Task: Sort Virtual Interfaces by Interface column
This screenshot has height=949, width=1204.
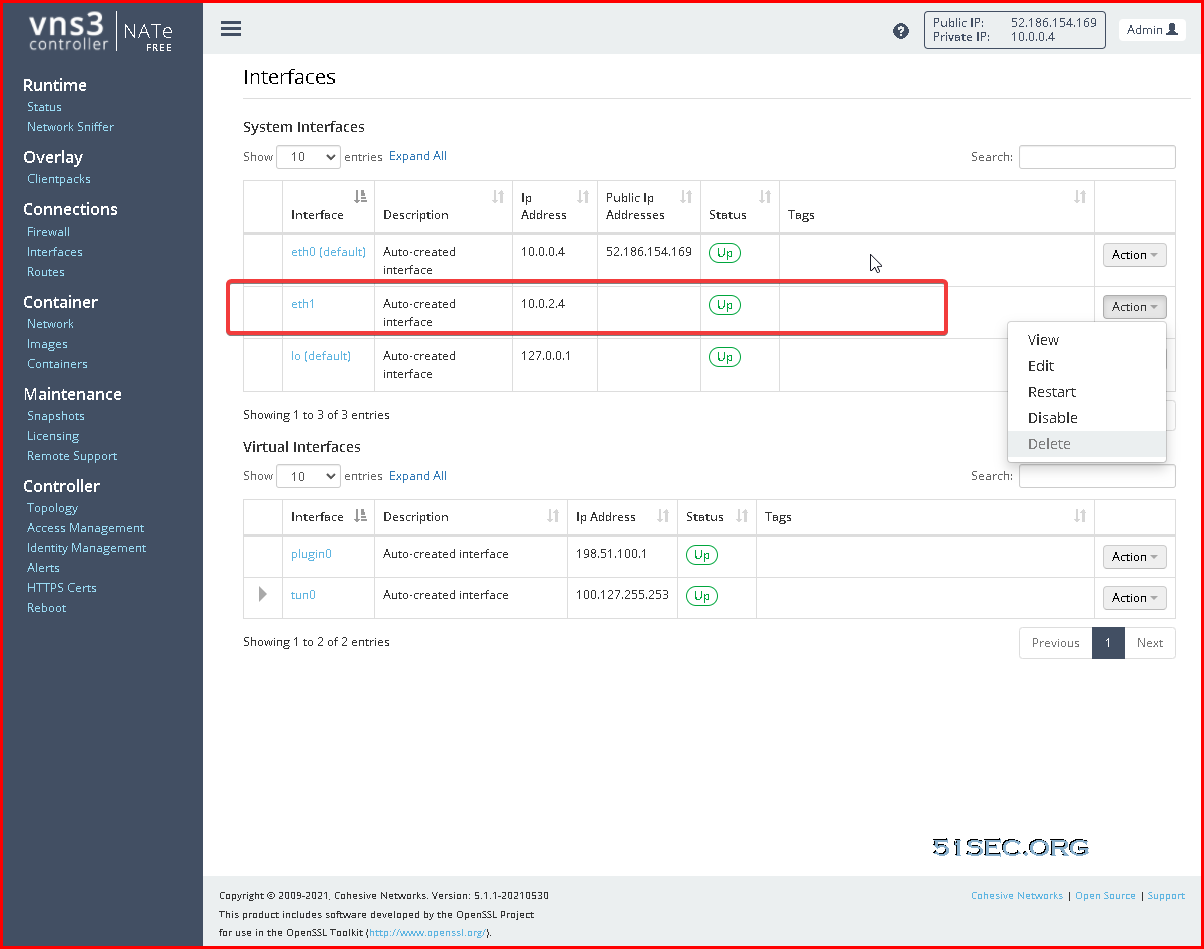Action: pyautogui.click(x=328, y=517)
